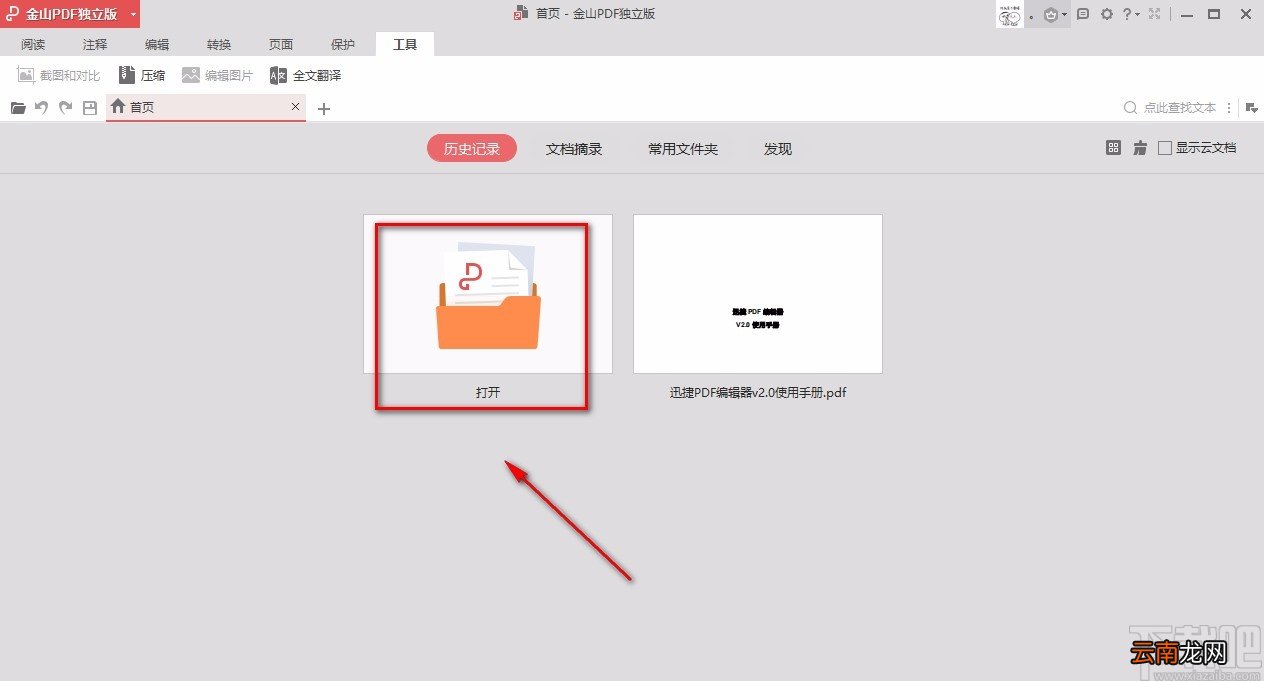This screenshot has height=681, width=1264.
Task: Click the 压缩 compress tool
Action: point(142,75)
